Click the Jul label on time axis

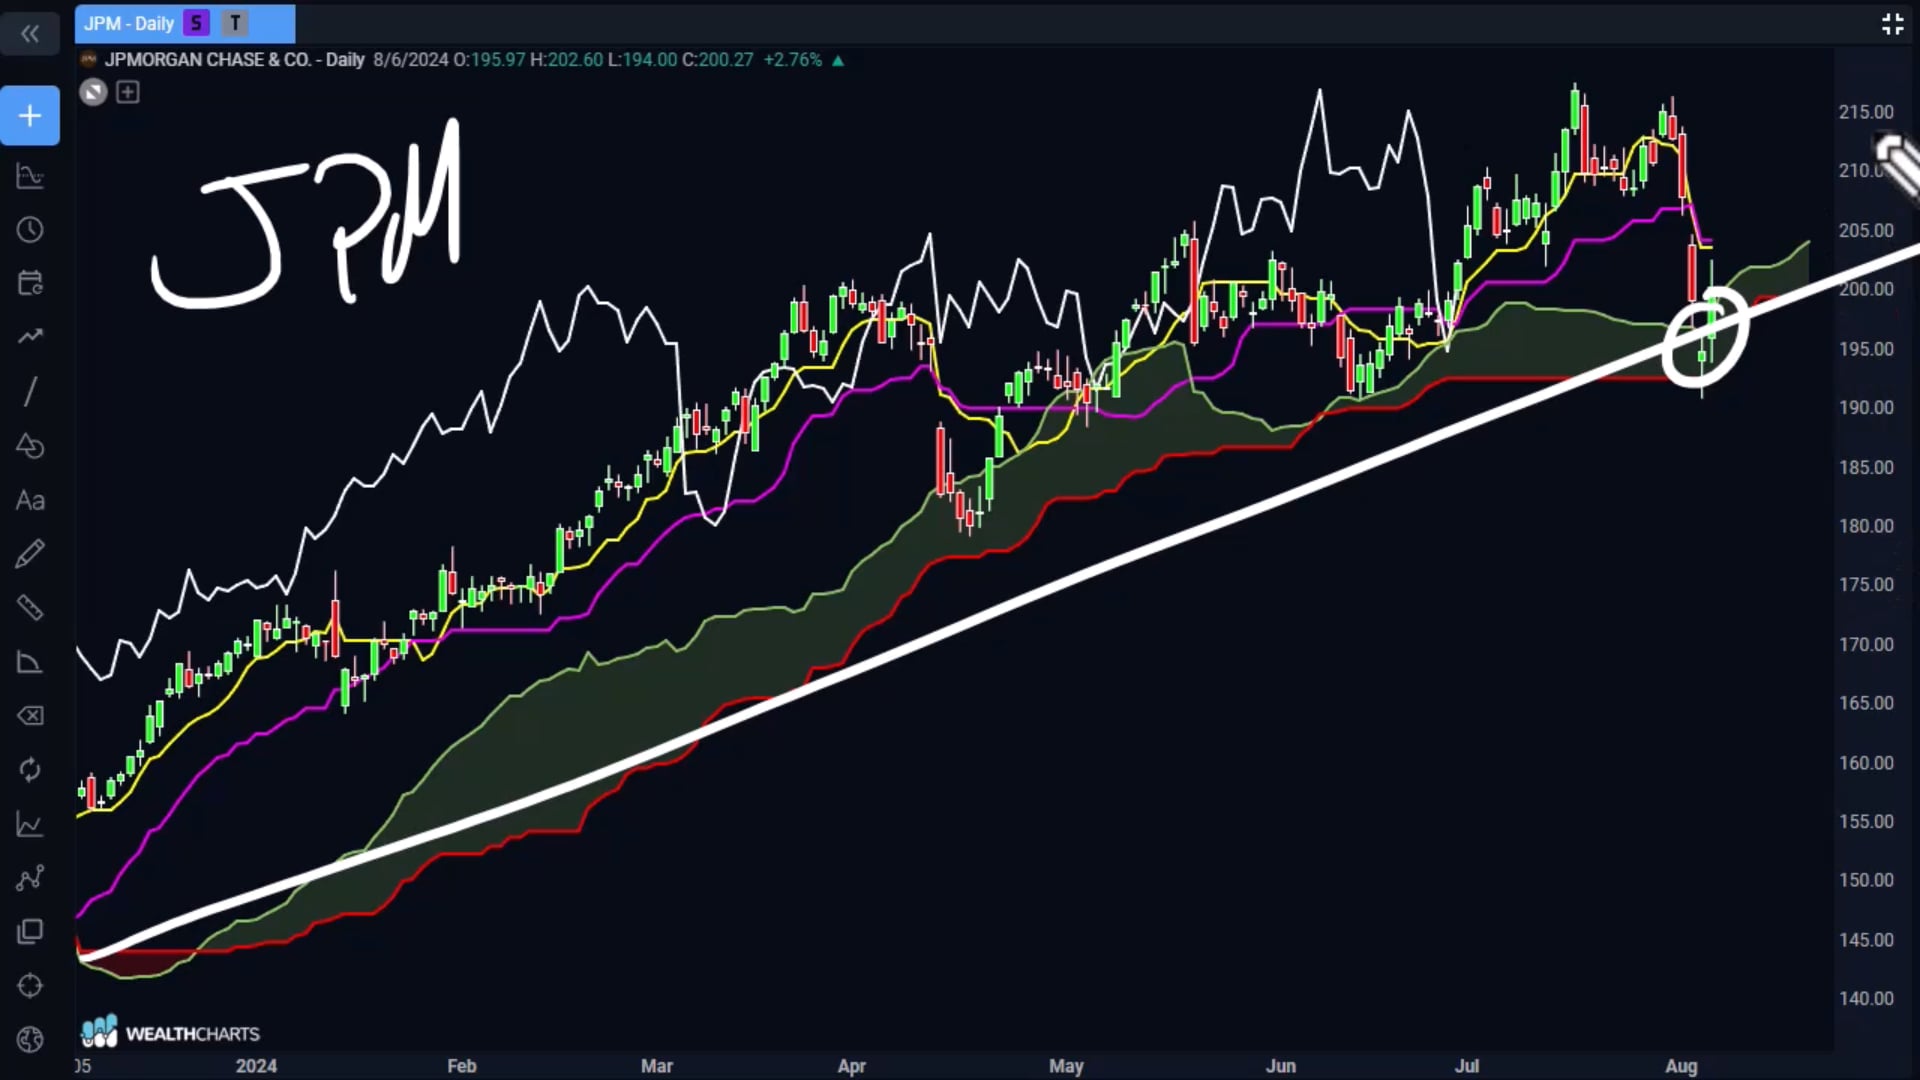tap(1467, 1066)
